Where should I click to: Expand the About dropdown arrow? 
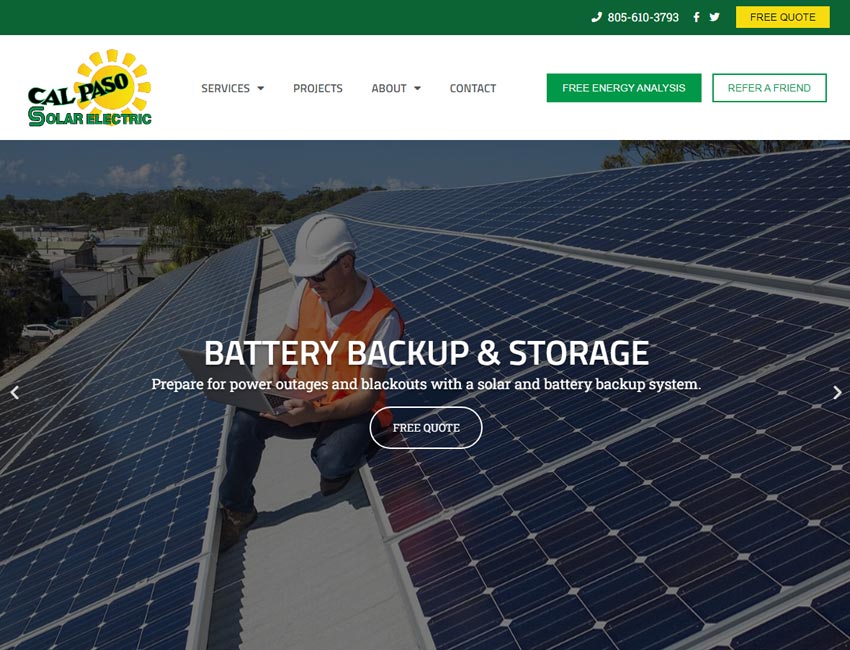(x=417, y=88)
